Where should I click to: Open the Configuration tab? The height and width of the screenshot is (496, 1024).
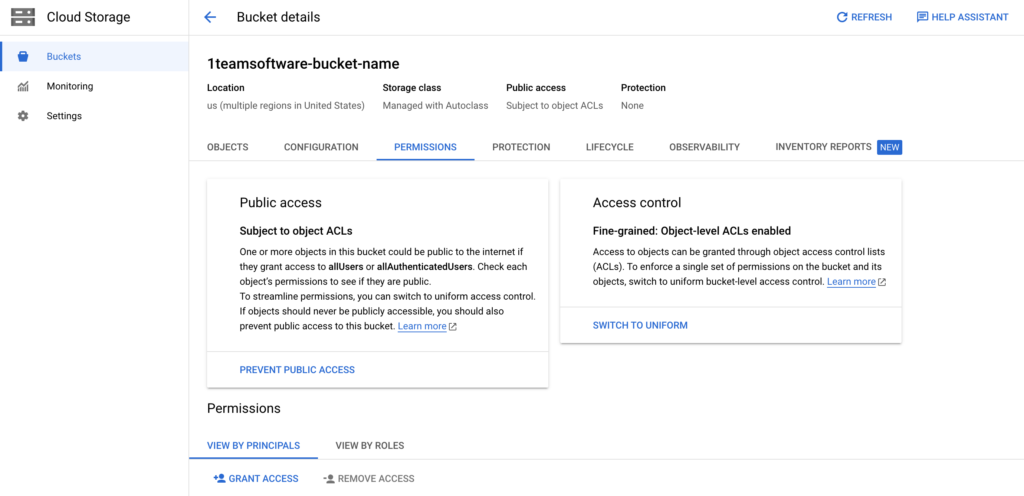pos(321,147)
